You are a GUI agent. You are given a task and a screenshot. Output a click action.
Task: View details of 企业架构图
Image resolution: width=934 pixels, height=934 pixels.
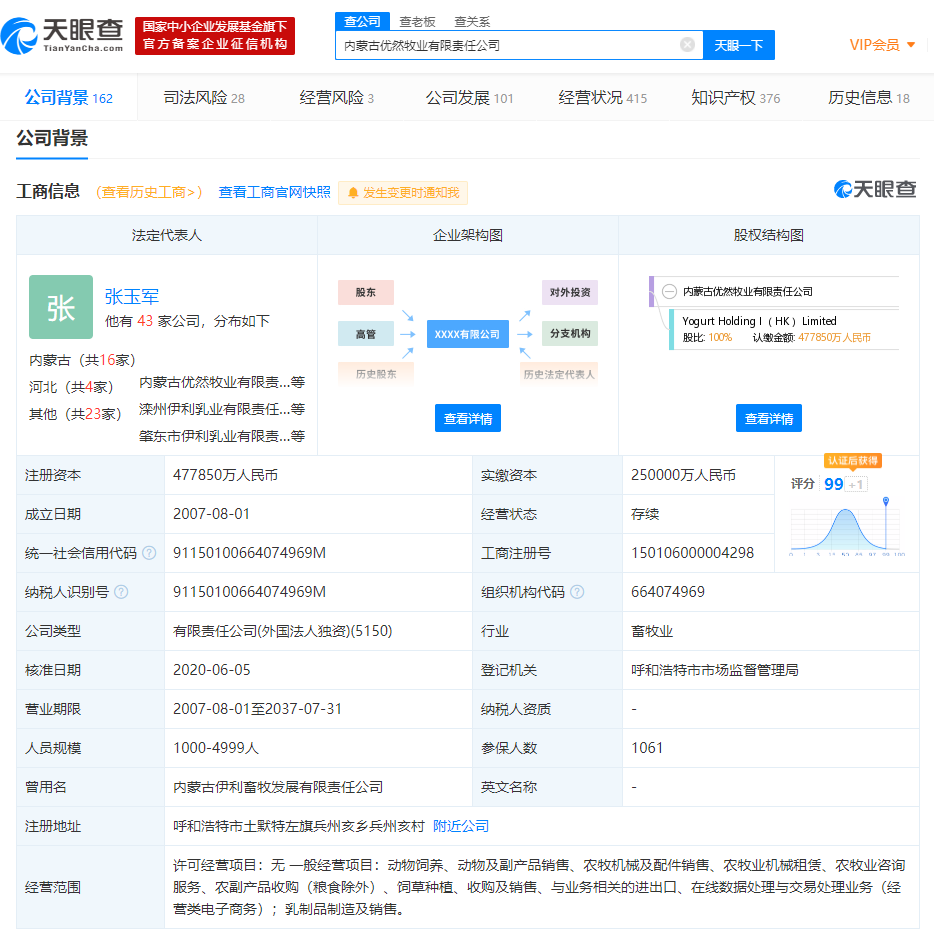[468, 418]
